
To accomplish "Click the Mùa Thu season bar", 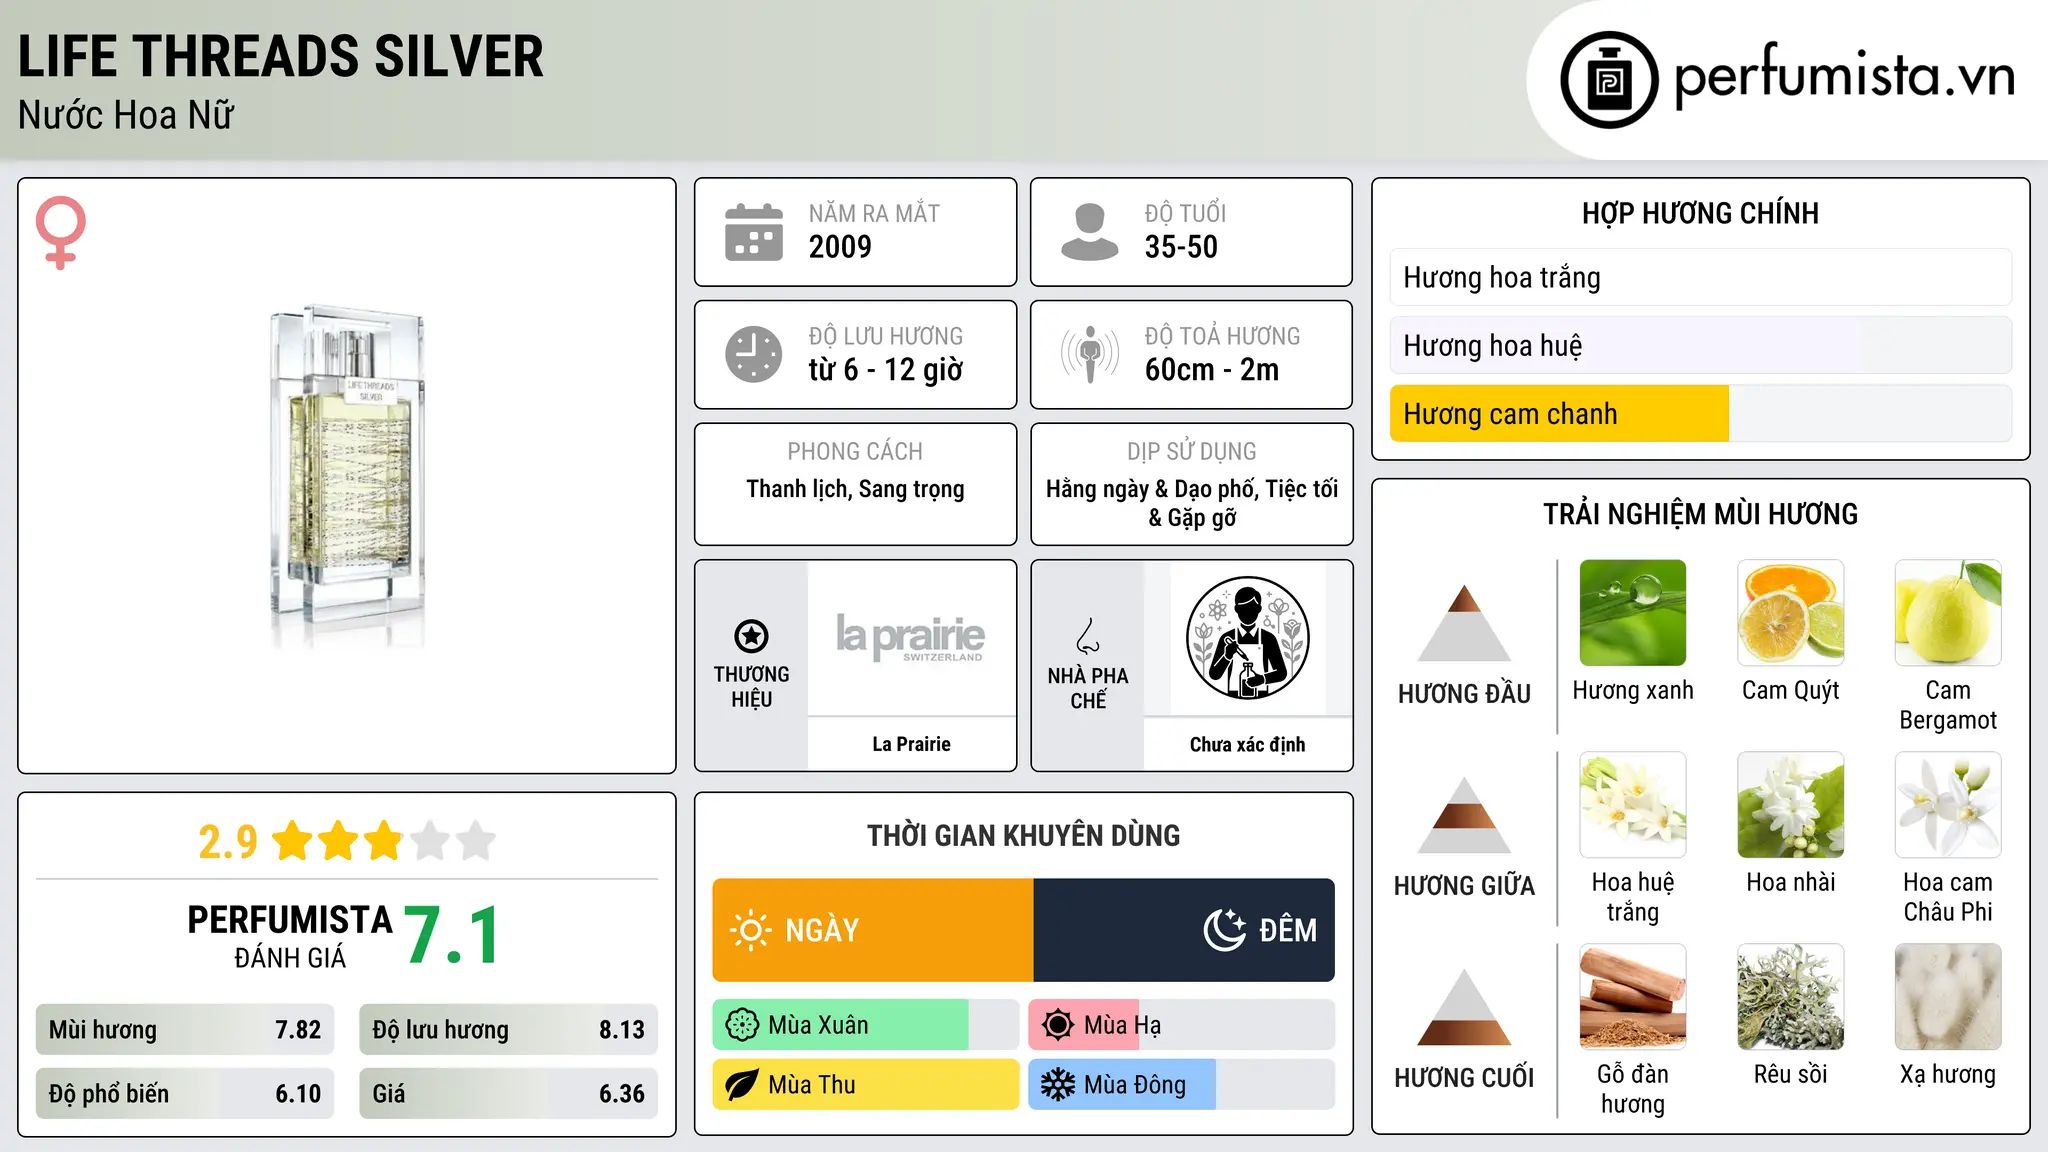I will tap(866, 1085).
